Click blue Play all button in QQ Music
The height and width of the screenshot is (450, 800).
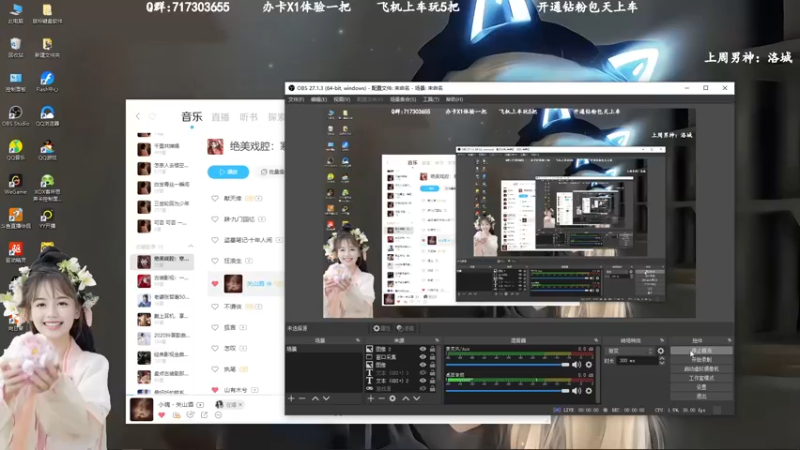pos(228,172)
